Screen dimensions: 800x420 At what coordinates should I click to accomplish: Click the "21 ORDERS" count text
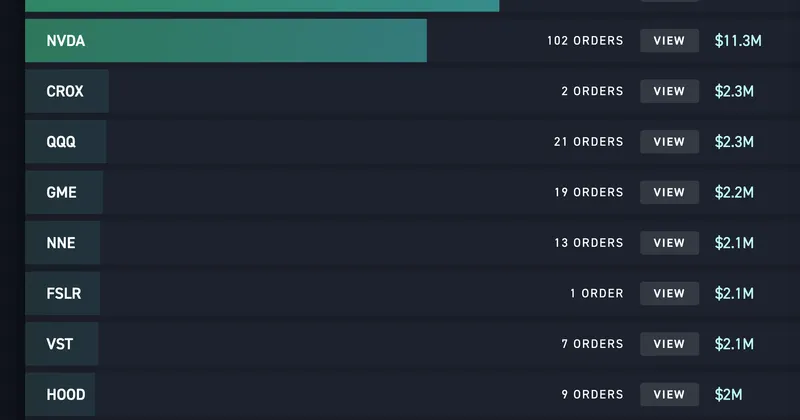[x=588, y=142]
